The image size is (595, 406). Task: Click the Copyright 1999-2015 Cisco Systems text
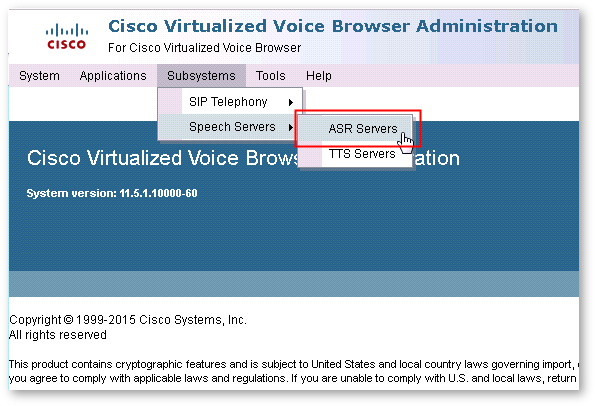[x=128, y=320]
